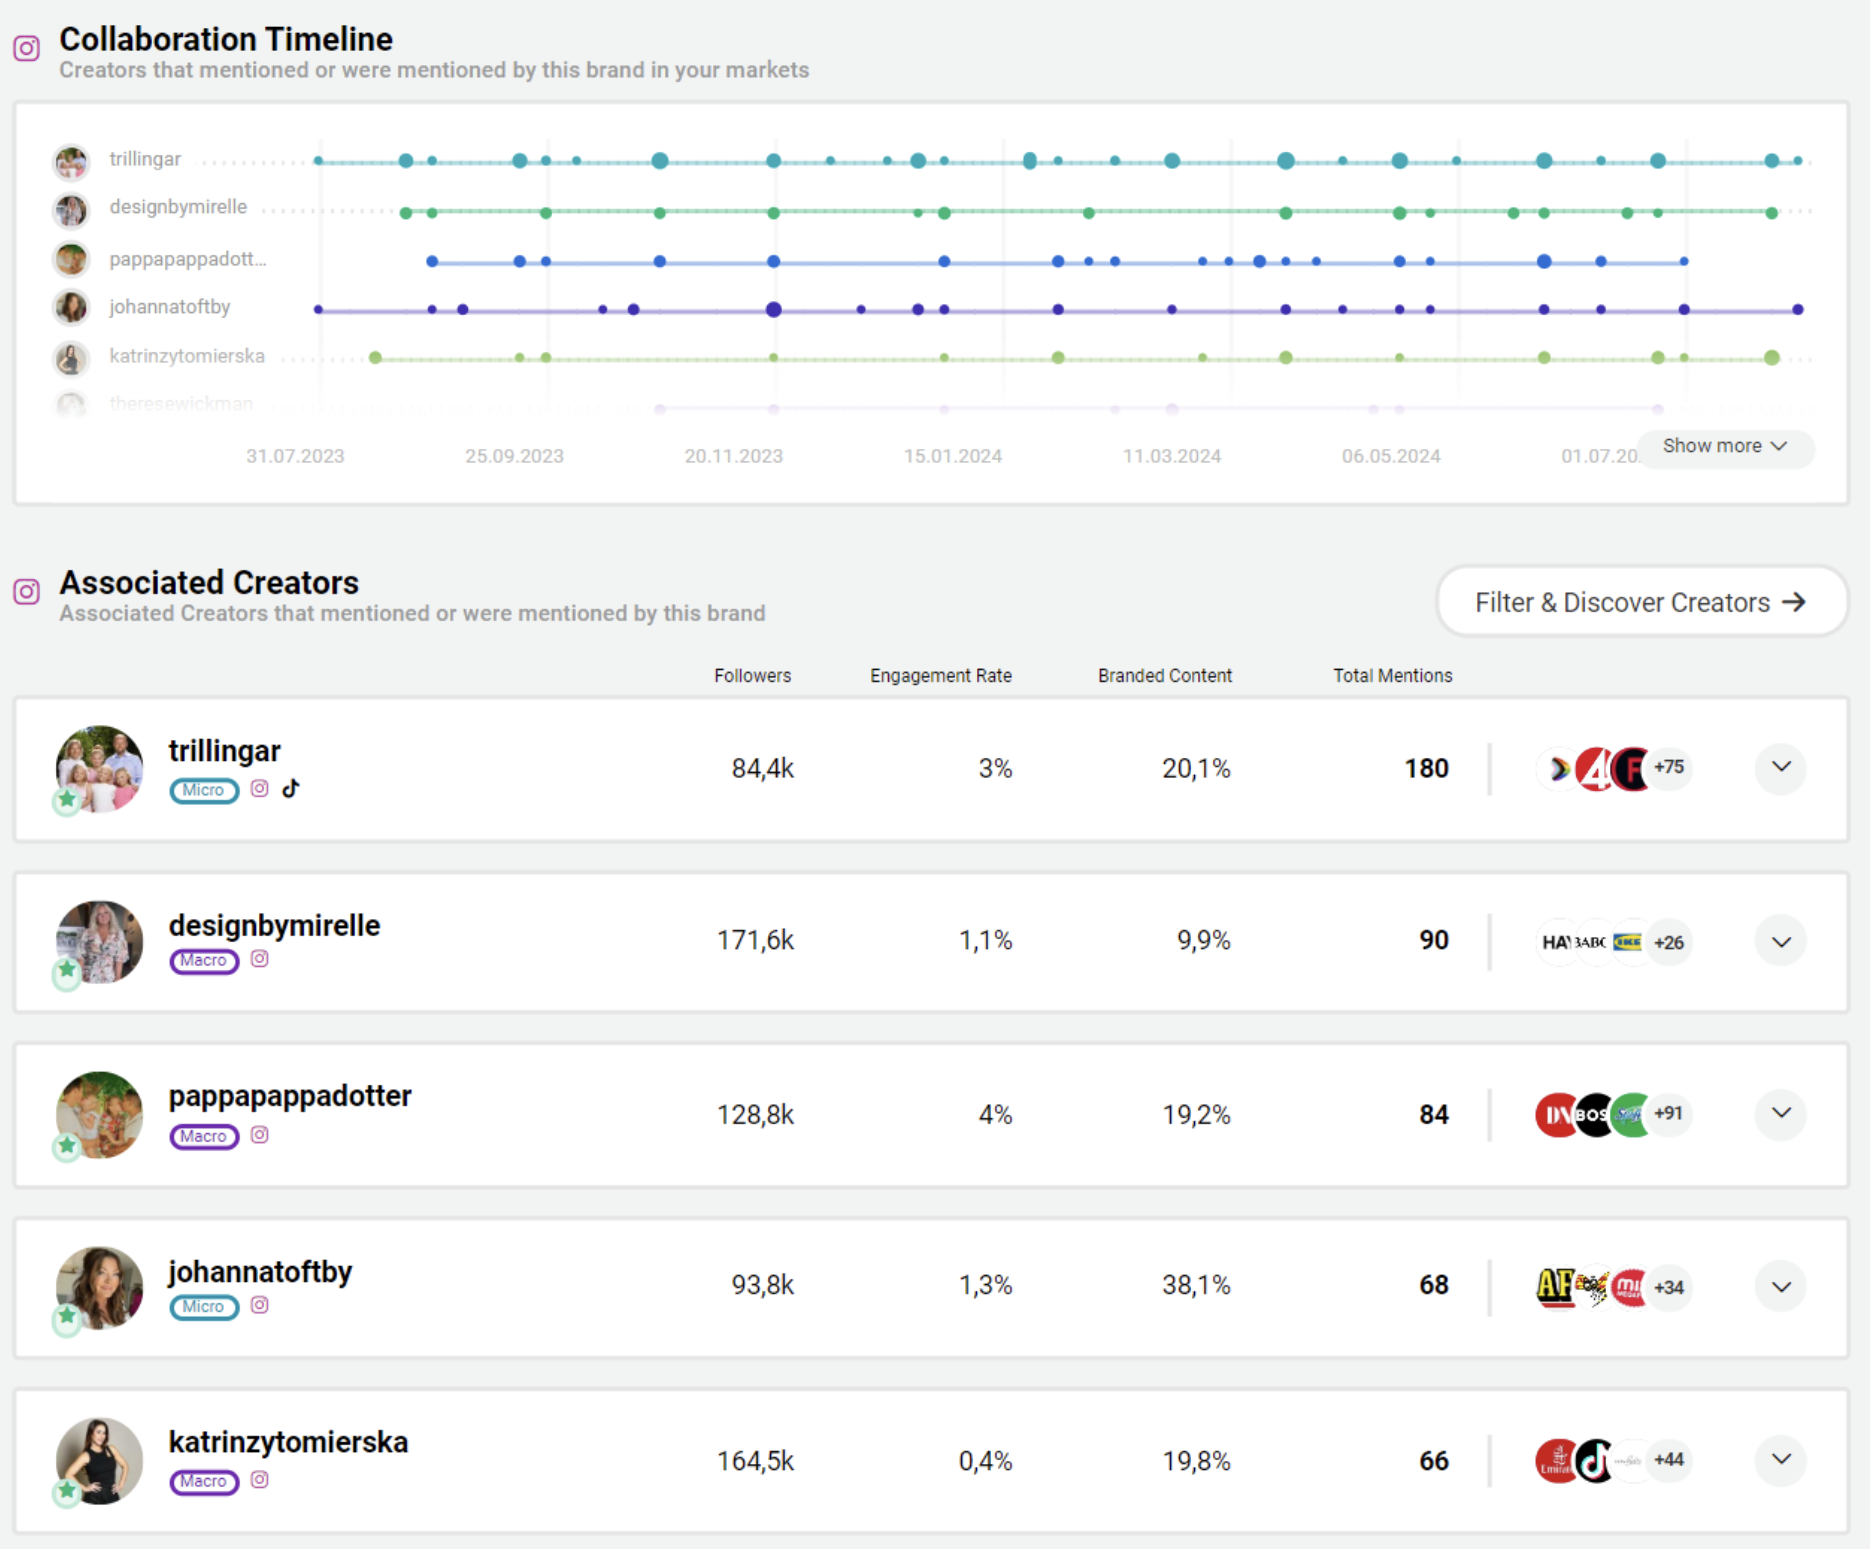Click Filter & Discover Creators button
Viewport: 1872px width, 1550px height.
tap(1641, 602)
